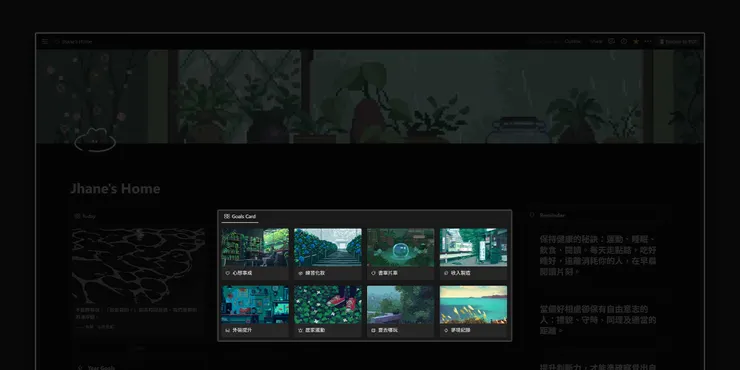Click the second reminder quote starting 當個好相處
Viewport: 740px width, 370px height.
tap(598, 320)
